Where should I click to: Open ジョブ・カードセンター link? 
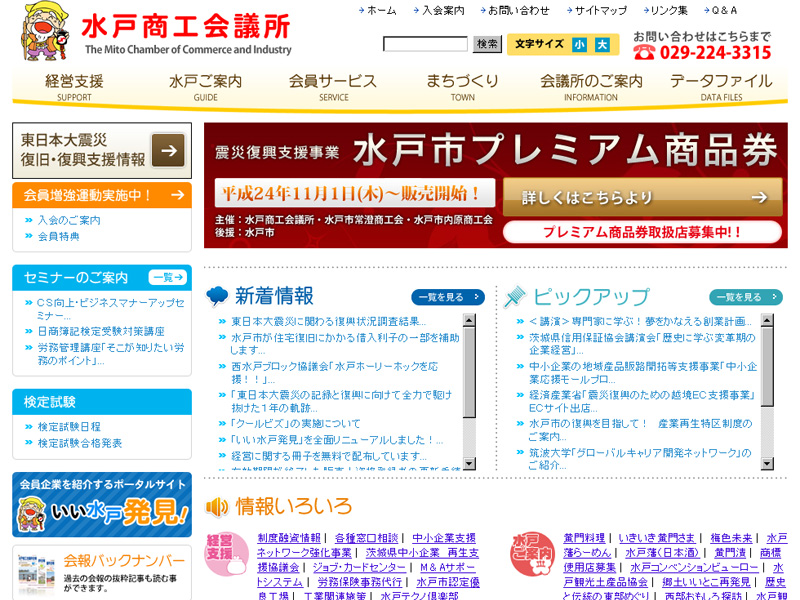pos(359,567)
